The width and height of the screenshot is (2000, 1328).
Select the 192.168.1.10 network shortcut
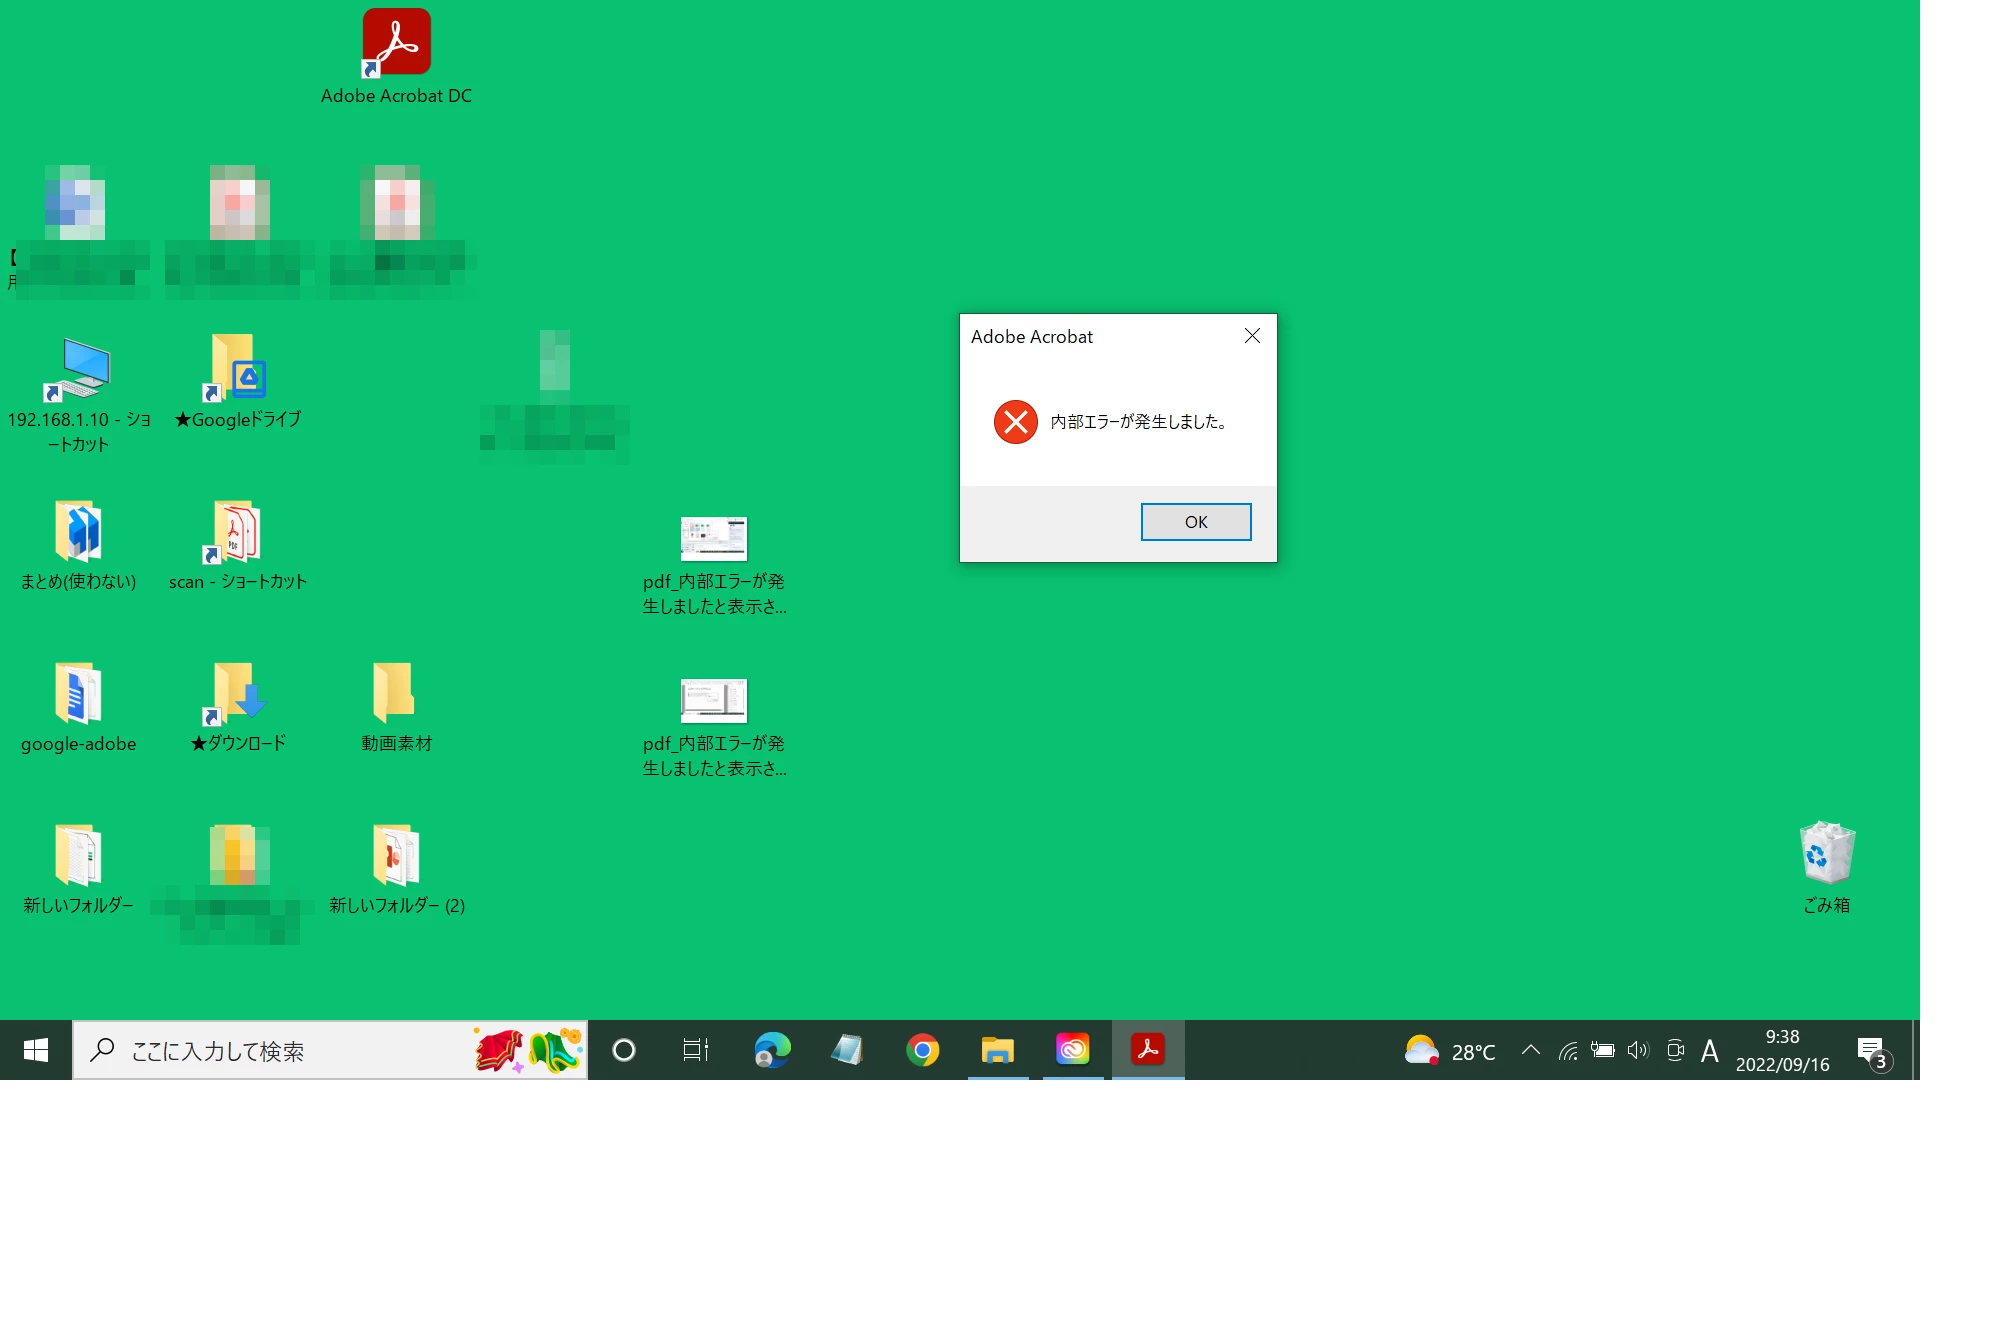tap(78, 369)
